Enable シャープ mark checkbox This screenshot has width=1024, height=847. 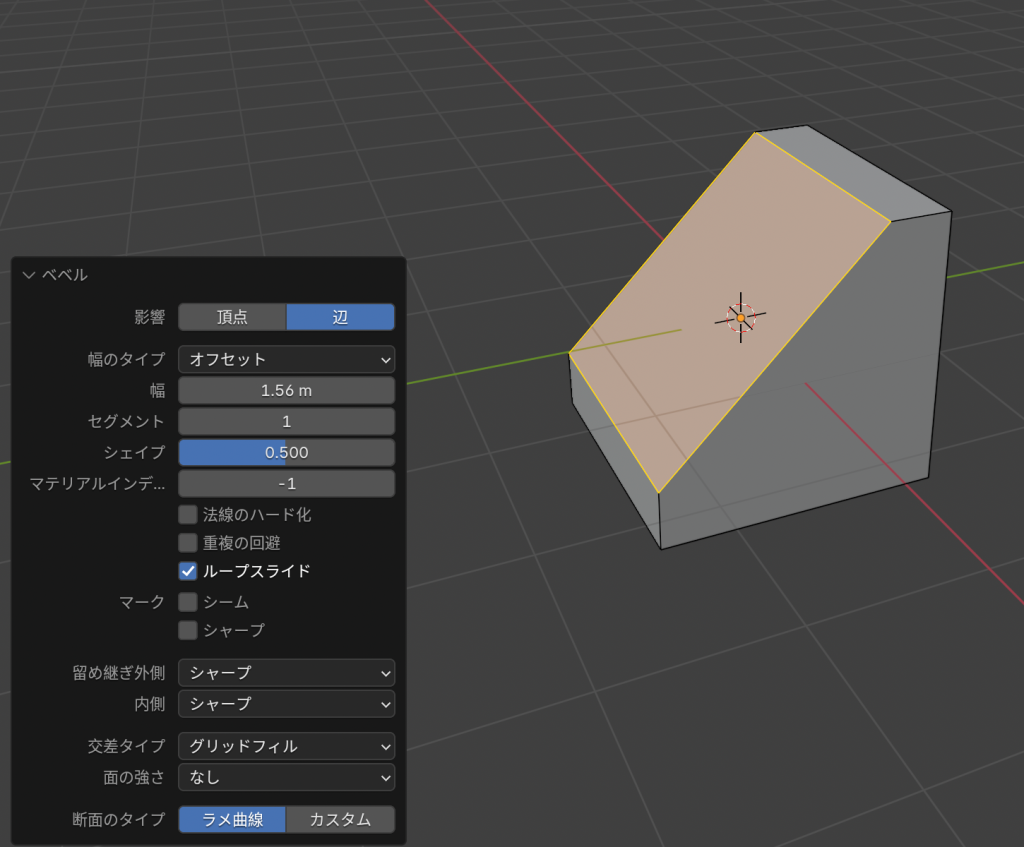[188, 630]
